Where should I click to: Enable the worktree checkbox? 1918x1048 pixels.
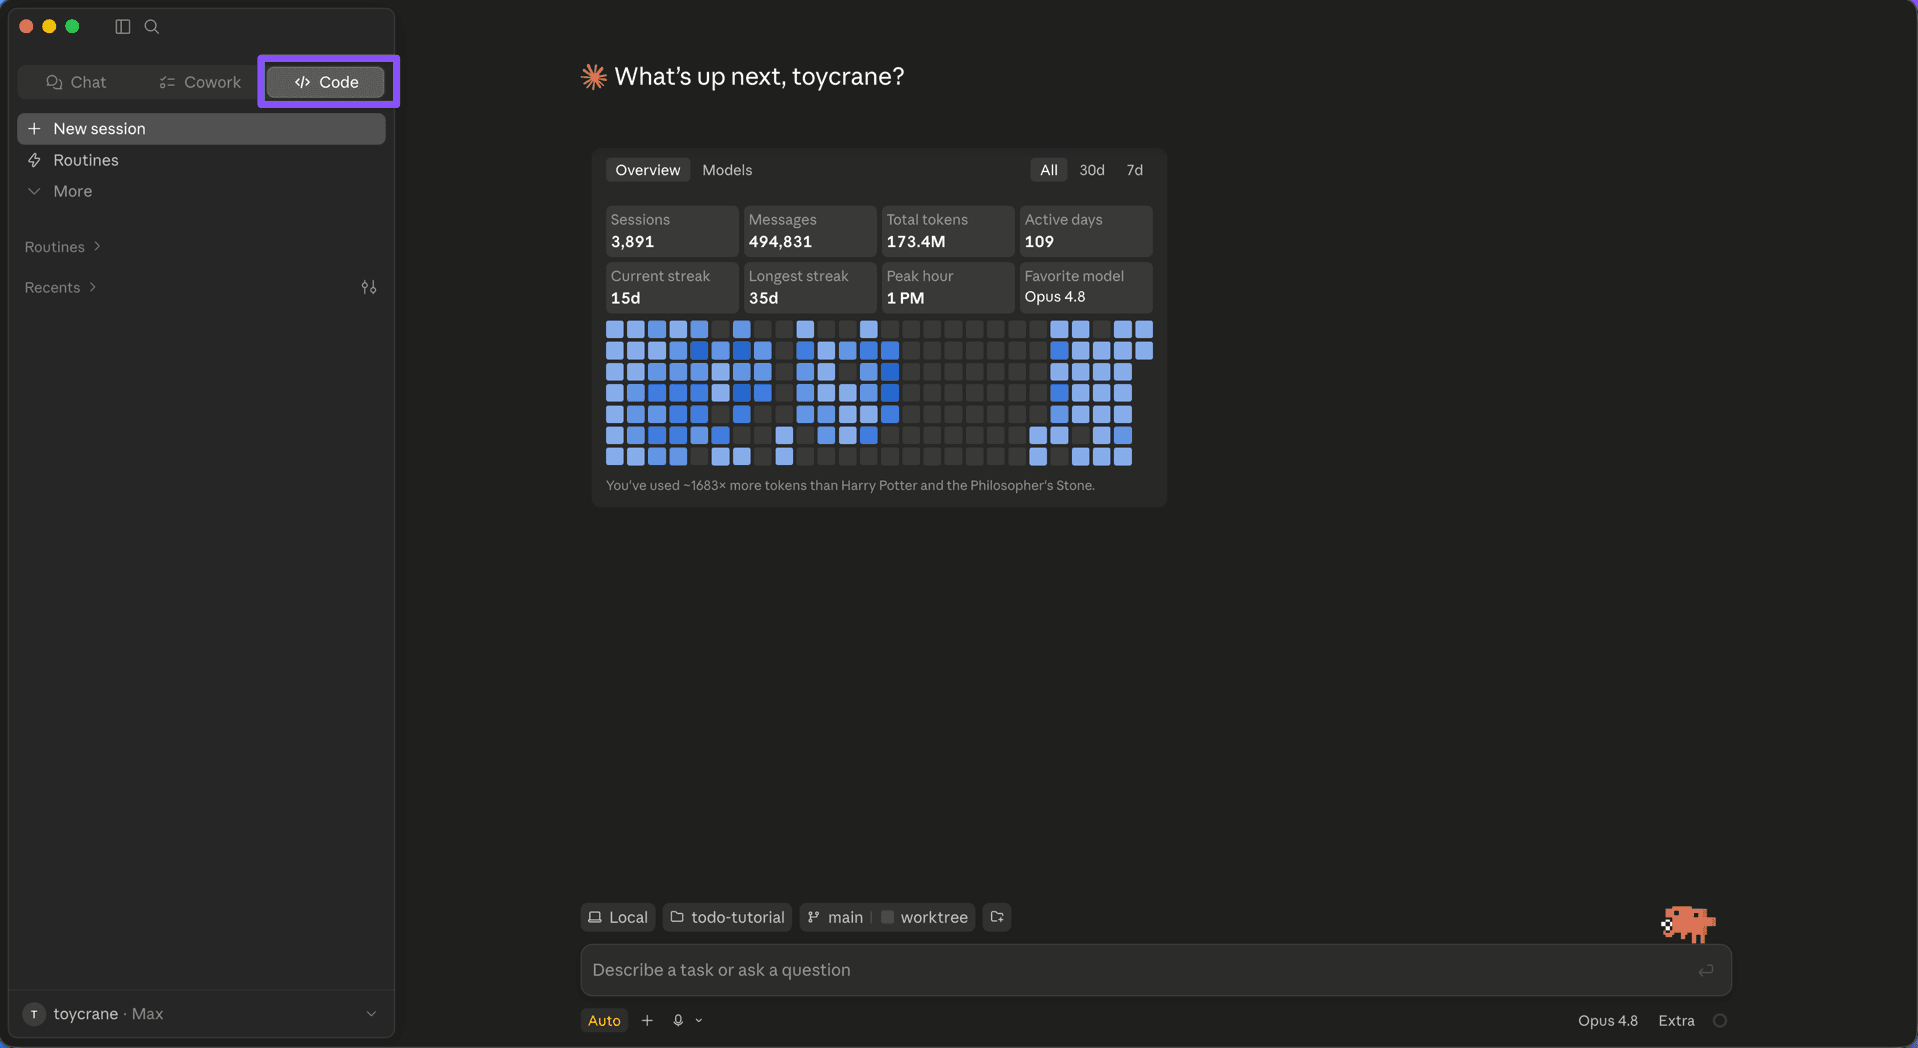click(887, 917)
